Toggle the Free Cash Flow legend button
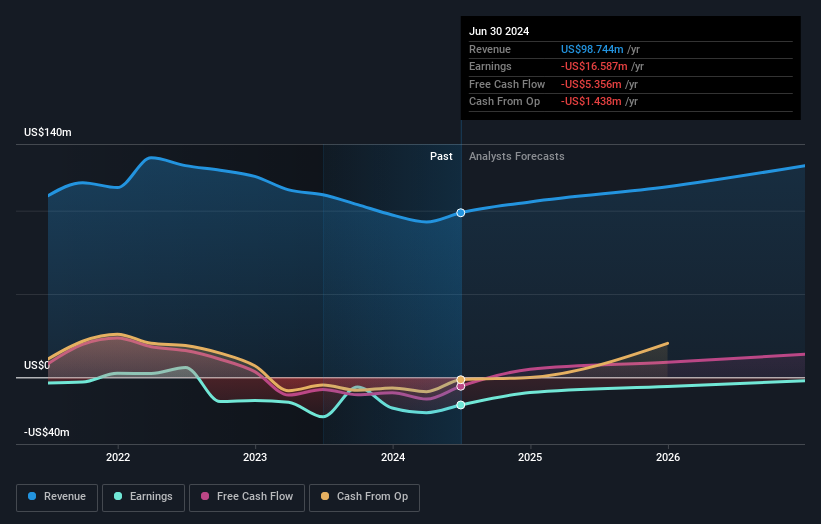 [x=247, y=497]
